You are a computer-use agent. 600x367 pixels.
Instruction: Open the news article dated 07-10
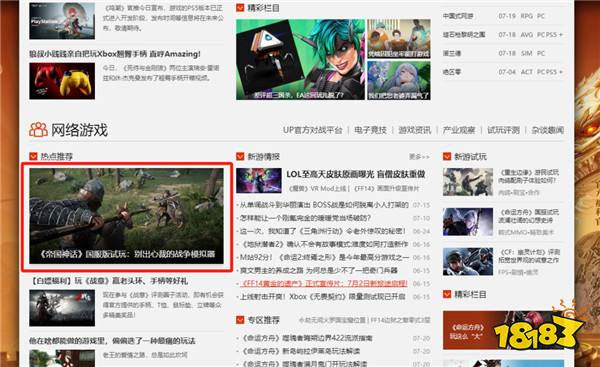pyautogui.click(x=305, y=218)
